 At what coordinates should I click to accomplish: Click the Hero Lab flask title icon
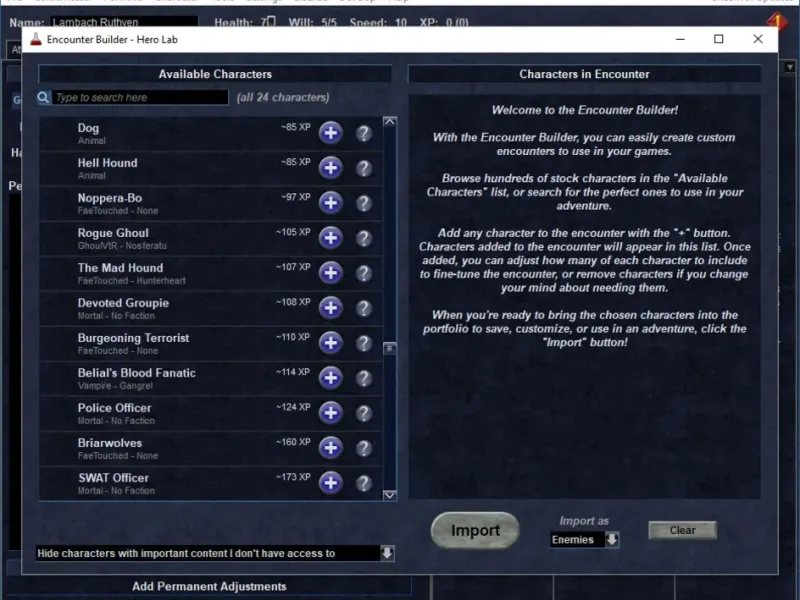(36, 39)
